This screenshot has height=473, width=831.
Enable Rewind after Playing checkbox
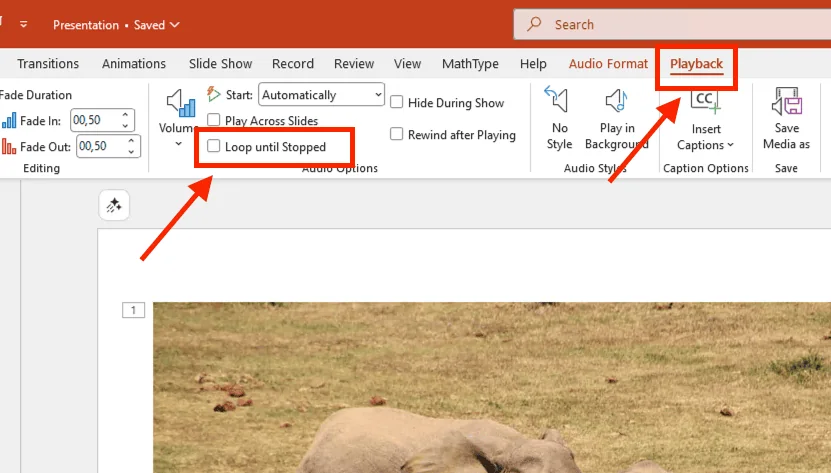click(x=397, y=134)
